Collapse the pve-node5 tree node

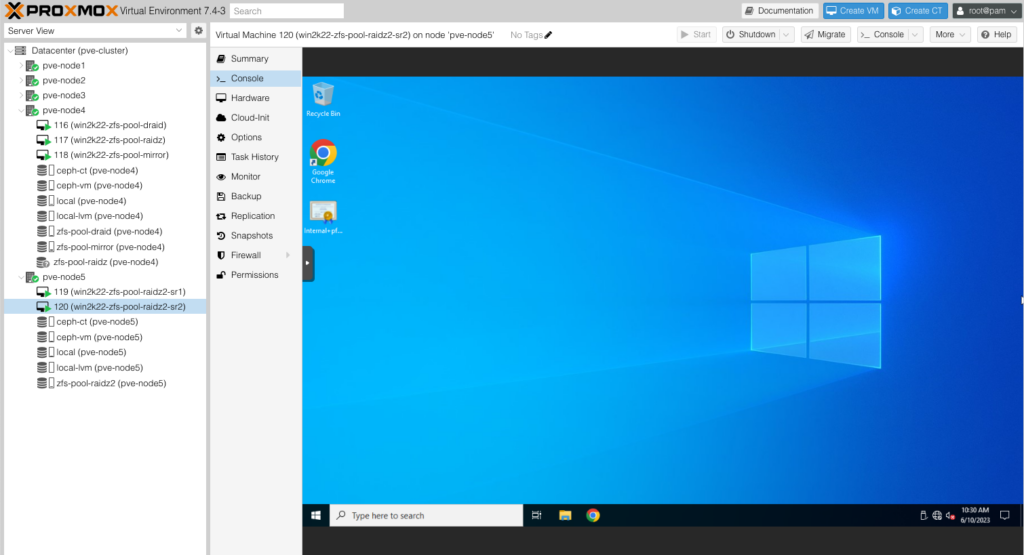click(x=21, y=277)
